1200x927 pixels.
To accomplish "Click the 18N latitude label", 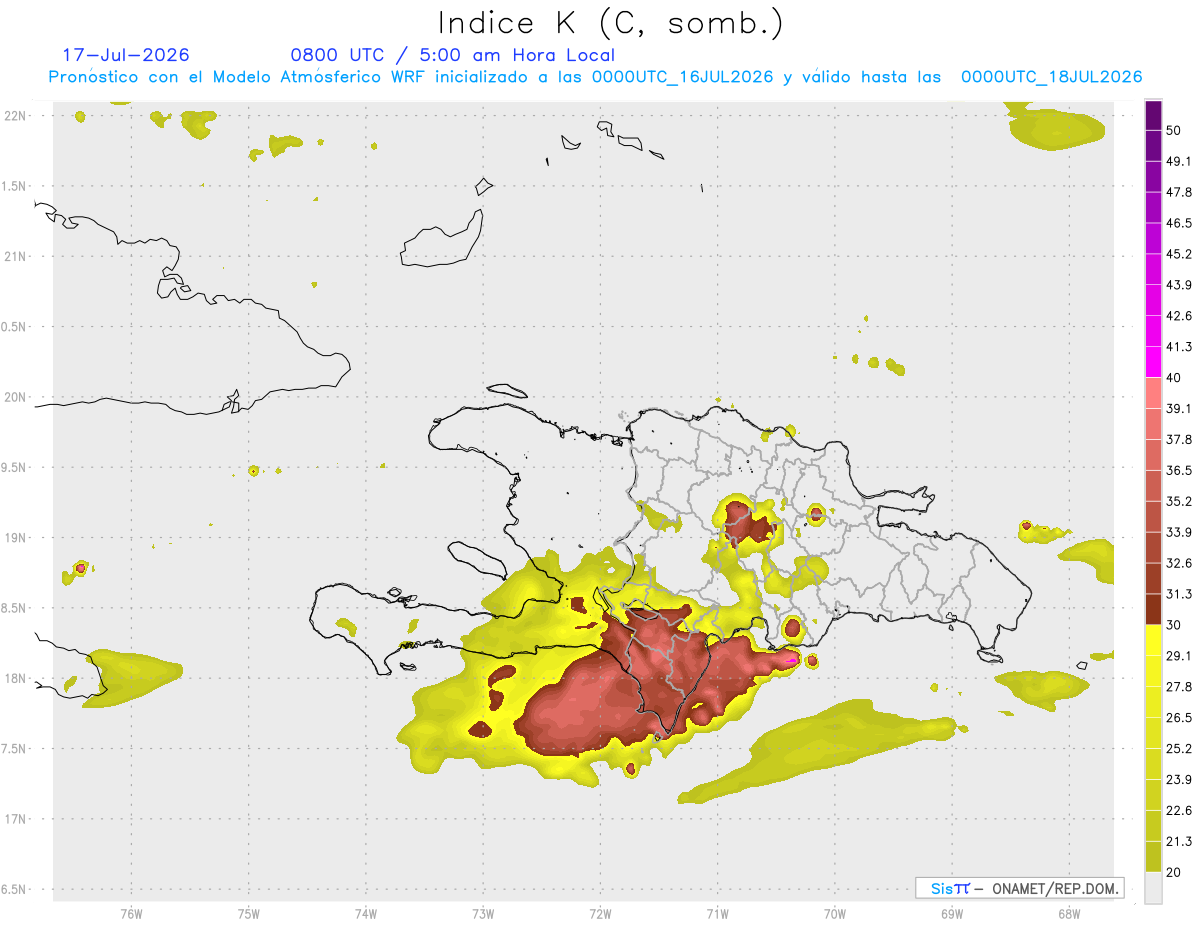I will [15, 678].
